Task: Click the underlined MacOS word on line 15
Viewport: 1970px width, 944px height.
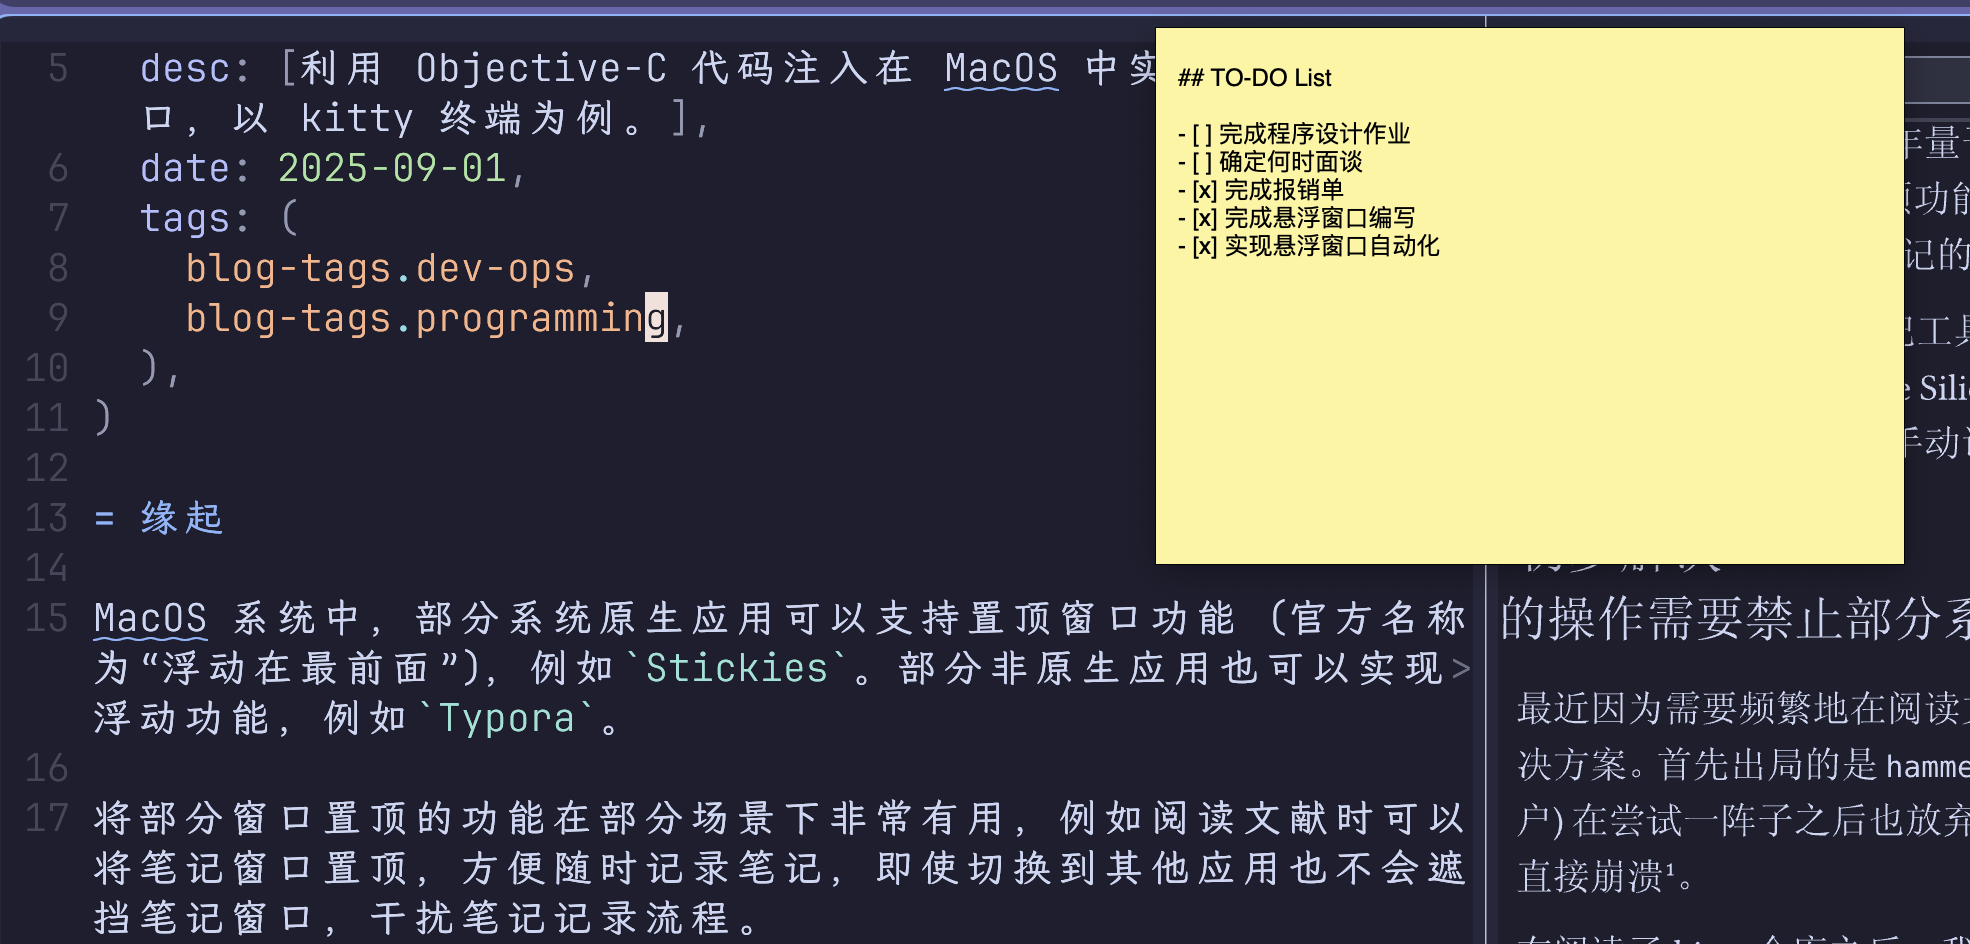Action: click(x=150, y=619)
